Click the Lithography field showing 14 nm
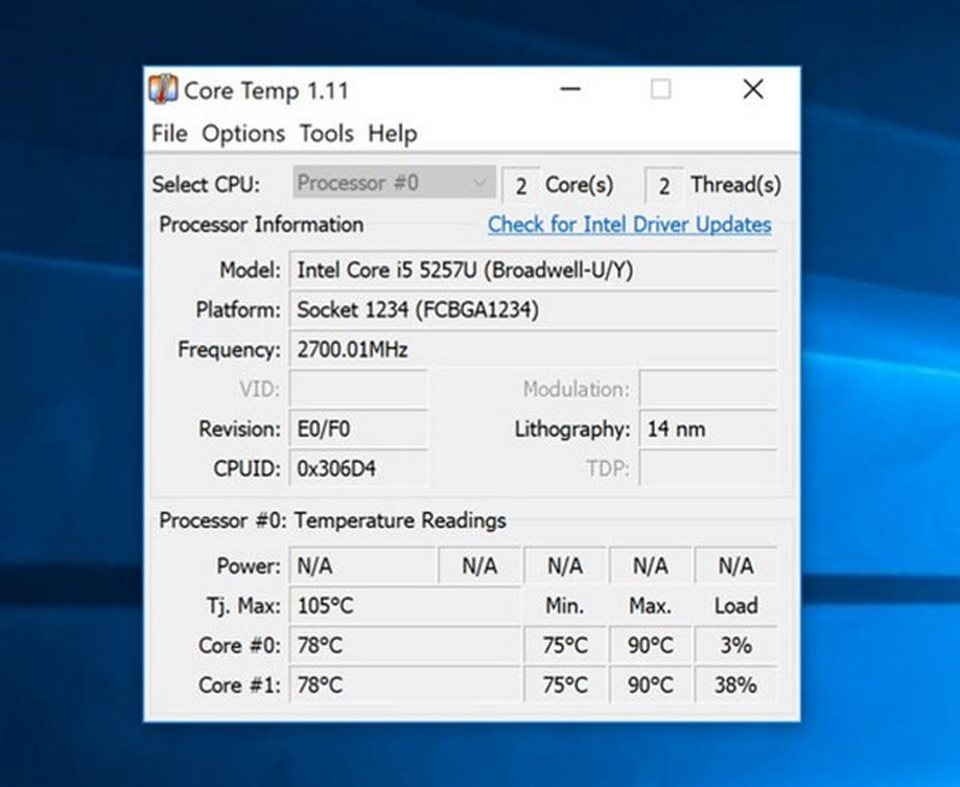 pyautogui.click(x=708, y=428)
